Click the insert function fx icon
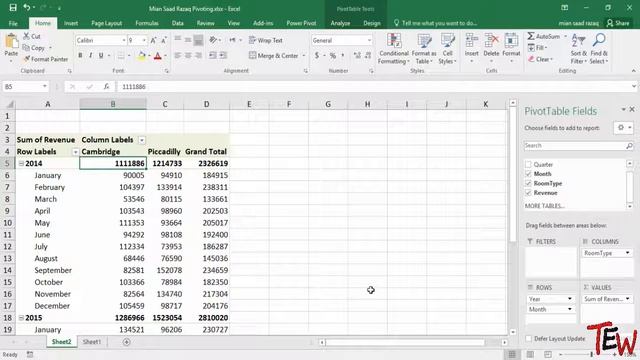 (x=107, y=87)
